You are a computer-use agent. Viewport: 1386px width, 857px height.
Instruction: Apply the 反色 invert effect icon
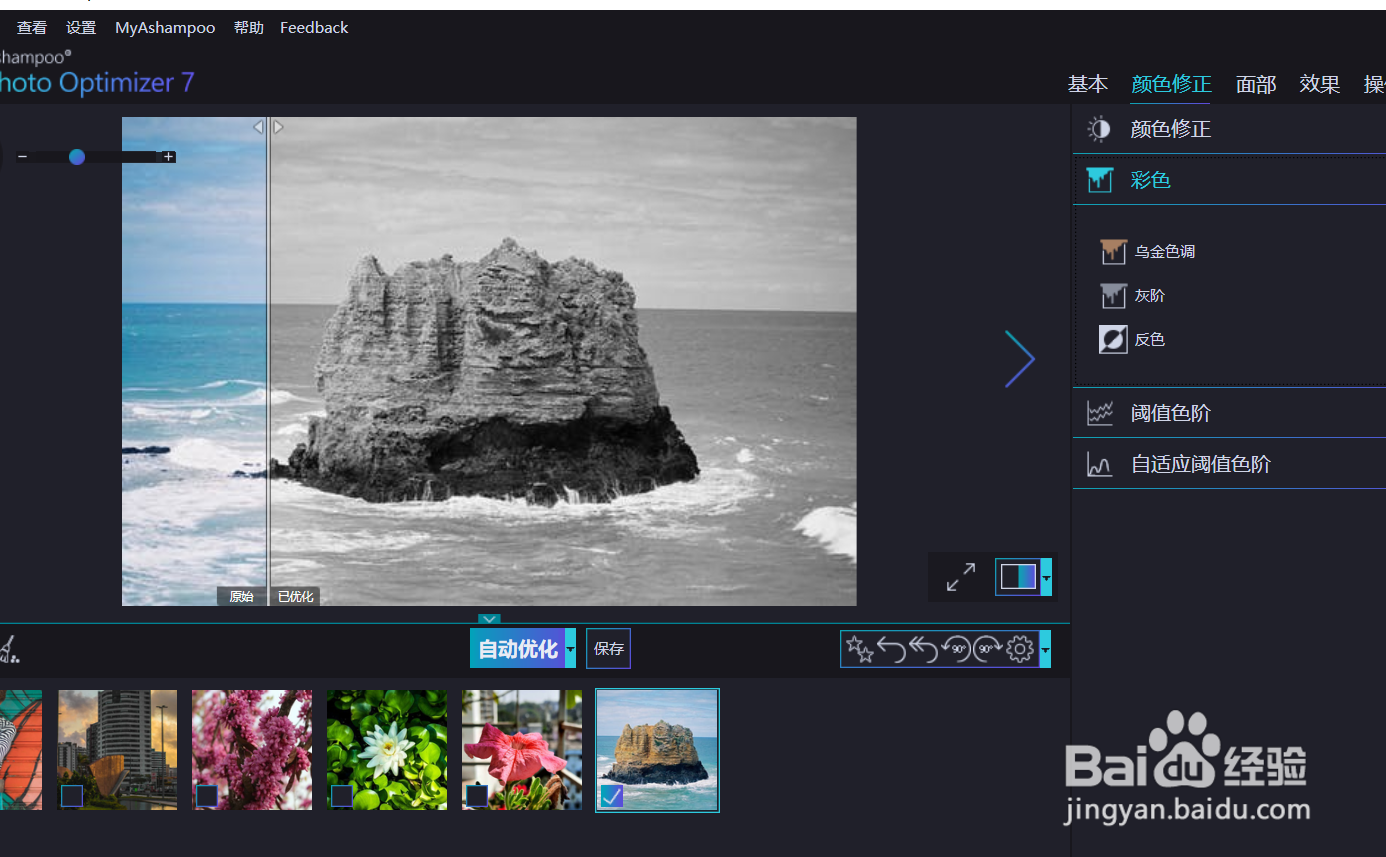coord(1113,340)
